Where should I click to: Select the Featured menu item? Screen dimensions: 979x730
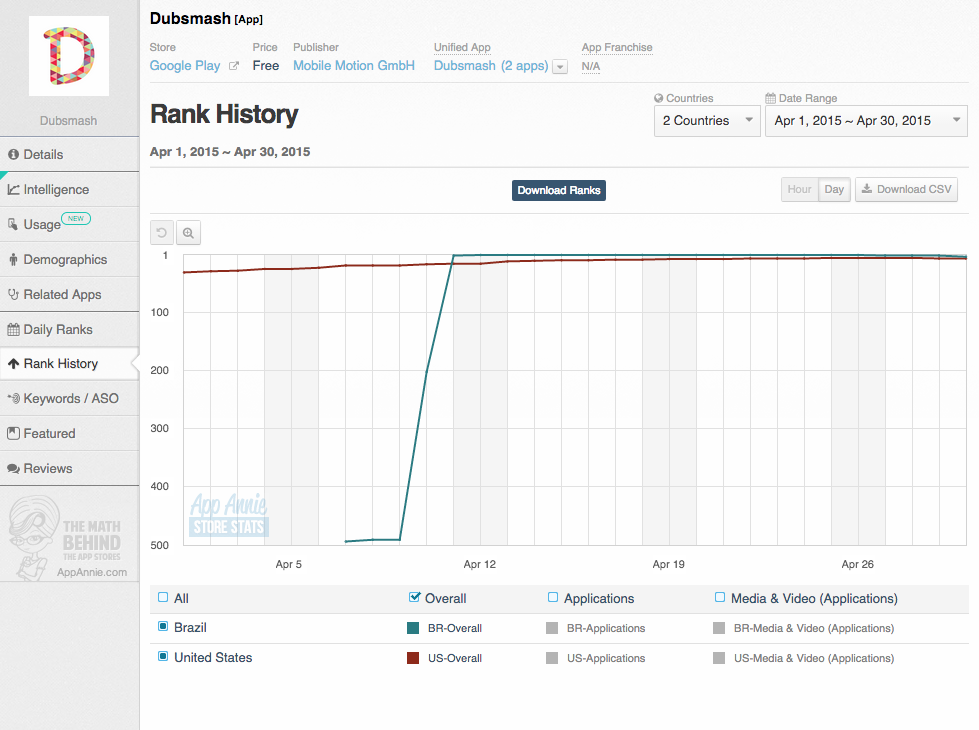click(46, 433)
